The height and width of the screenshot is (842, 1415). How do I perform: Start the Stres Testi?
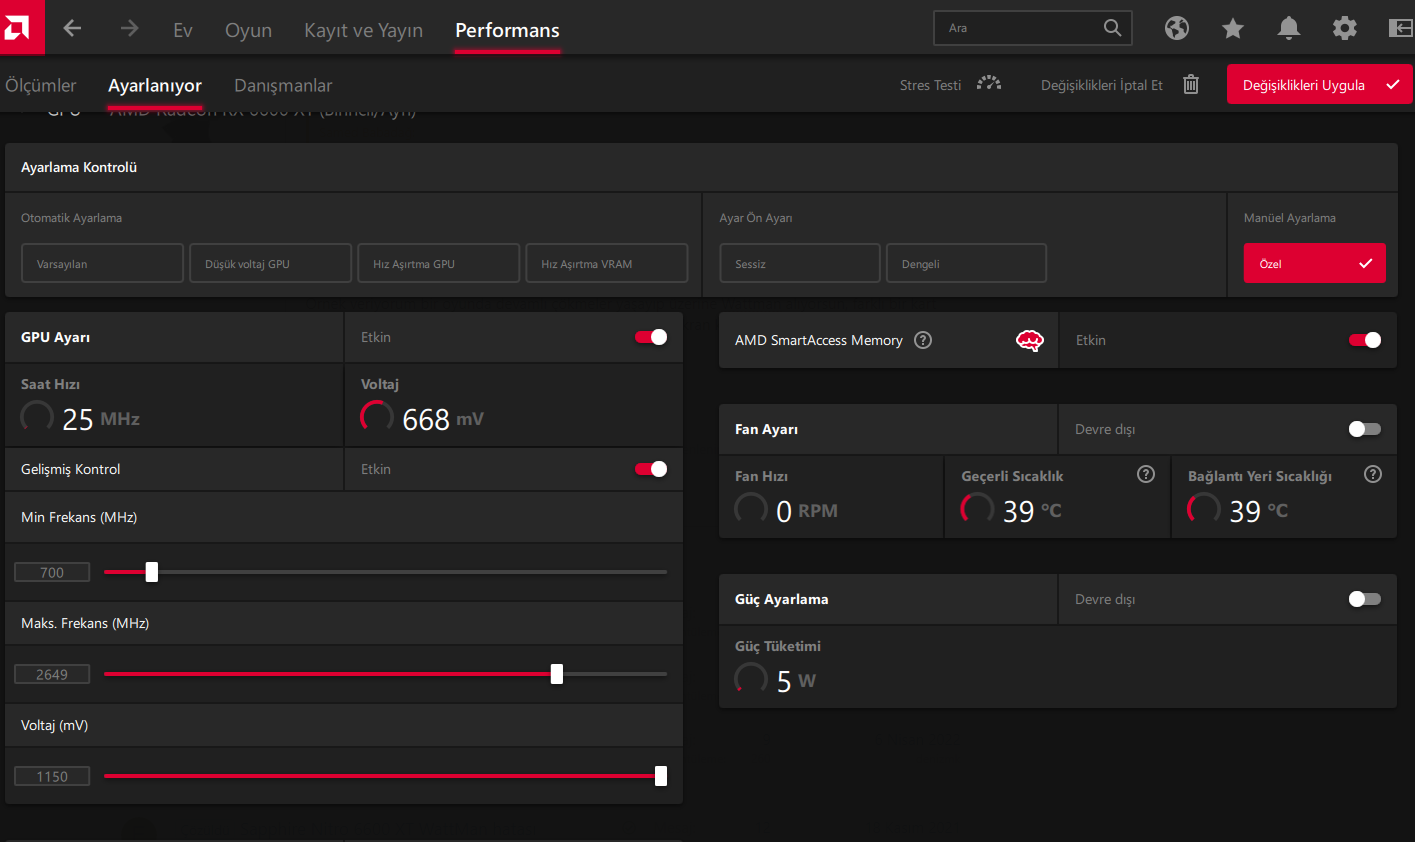coord(930,85)
